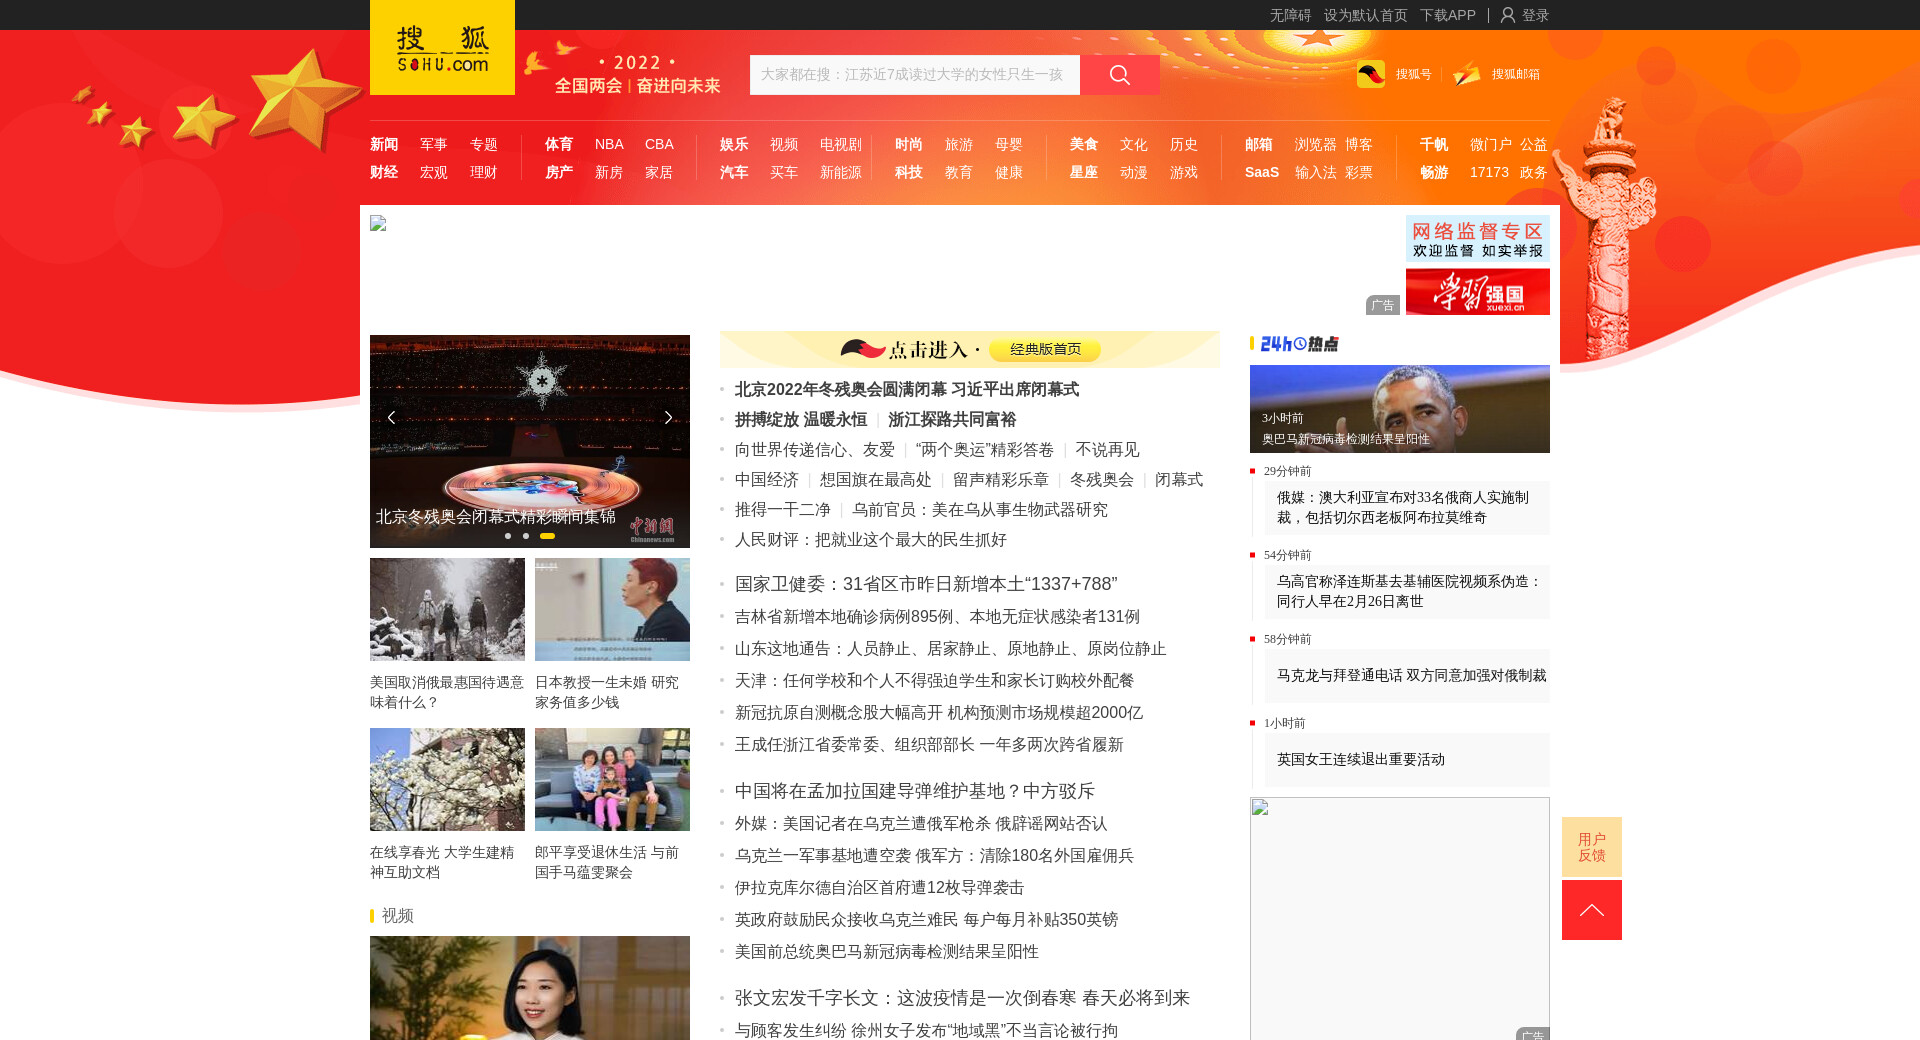Go to previous carousel slide arrow

pyautogui.click(x=391, y=417)
